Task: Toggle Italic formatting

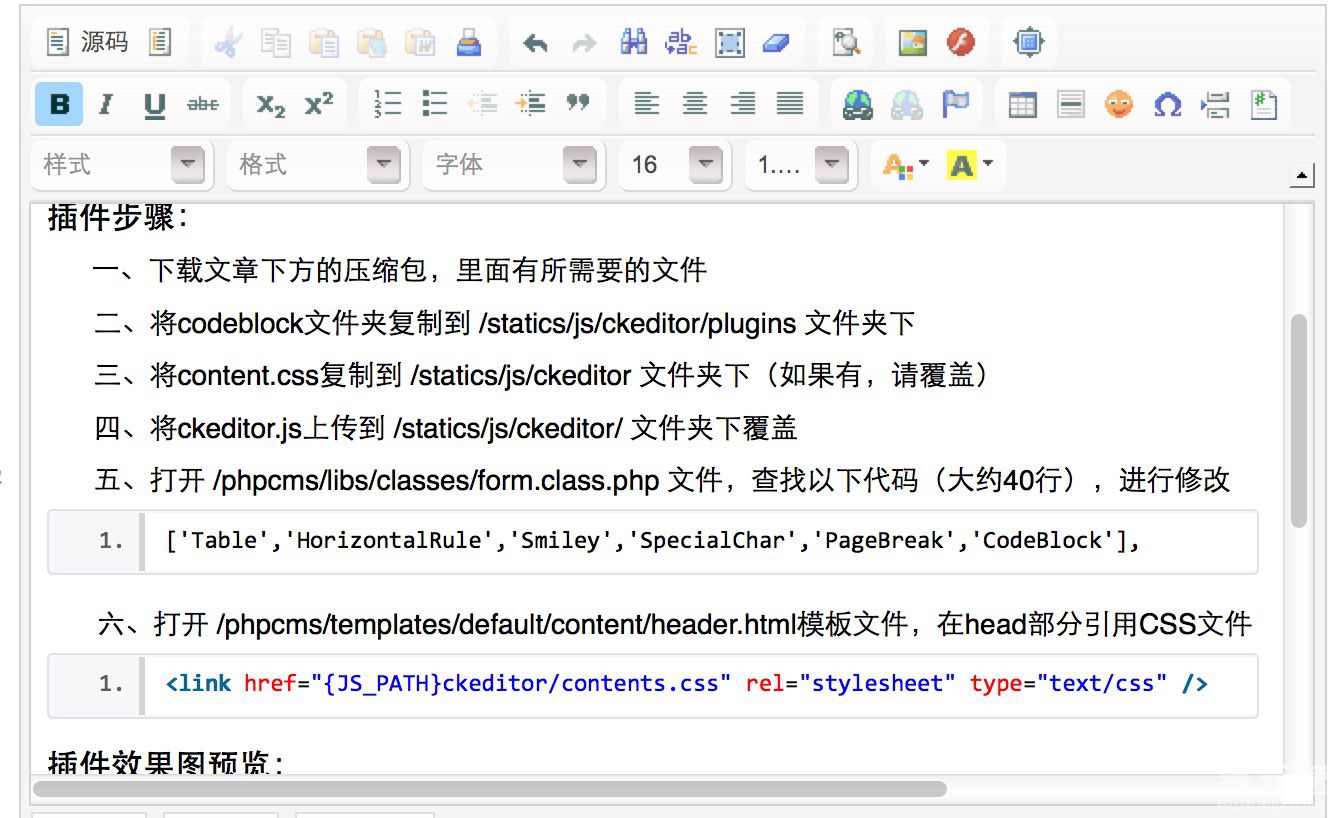Action: pyautogui.click(x=106, y=104)
